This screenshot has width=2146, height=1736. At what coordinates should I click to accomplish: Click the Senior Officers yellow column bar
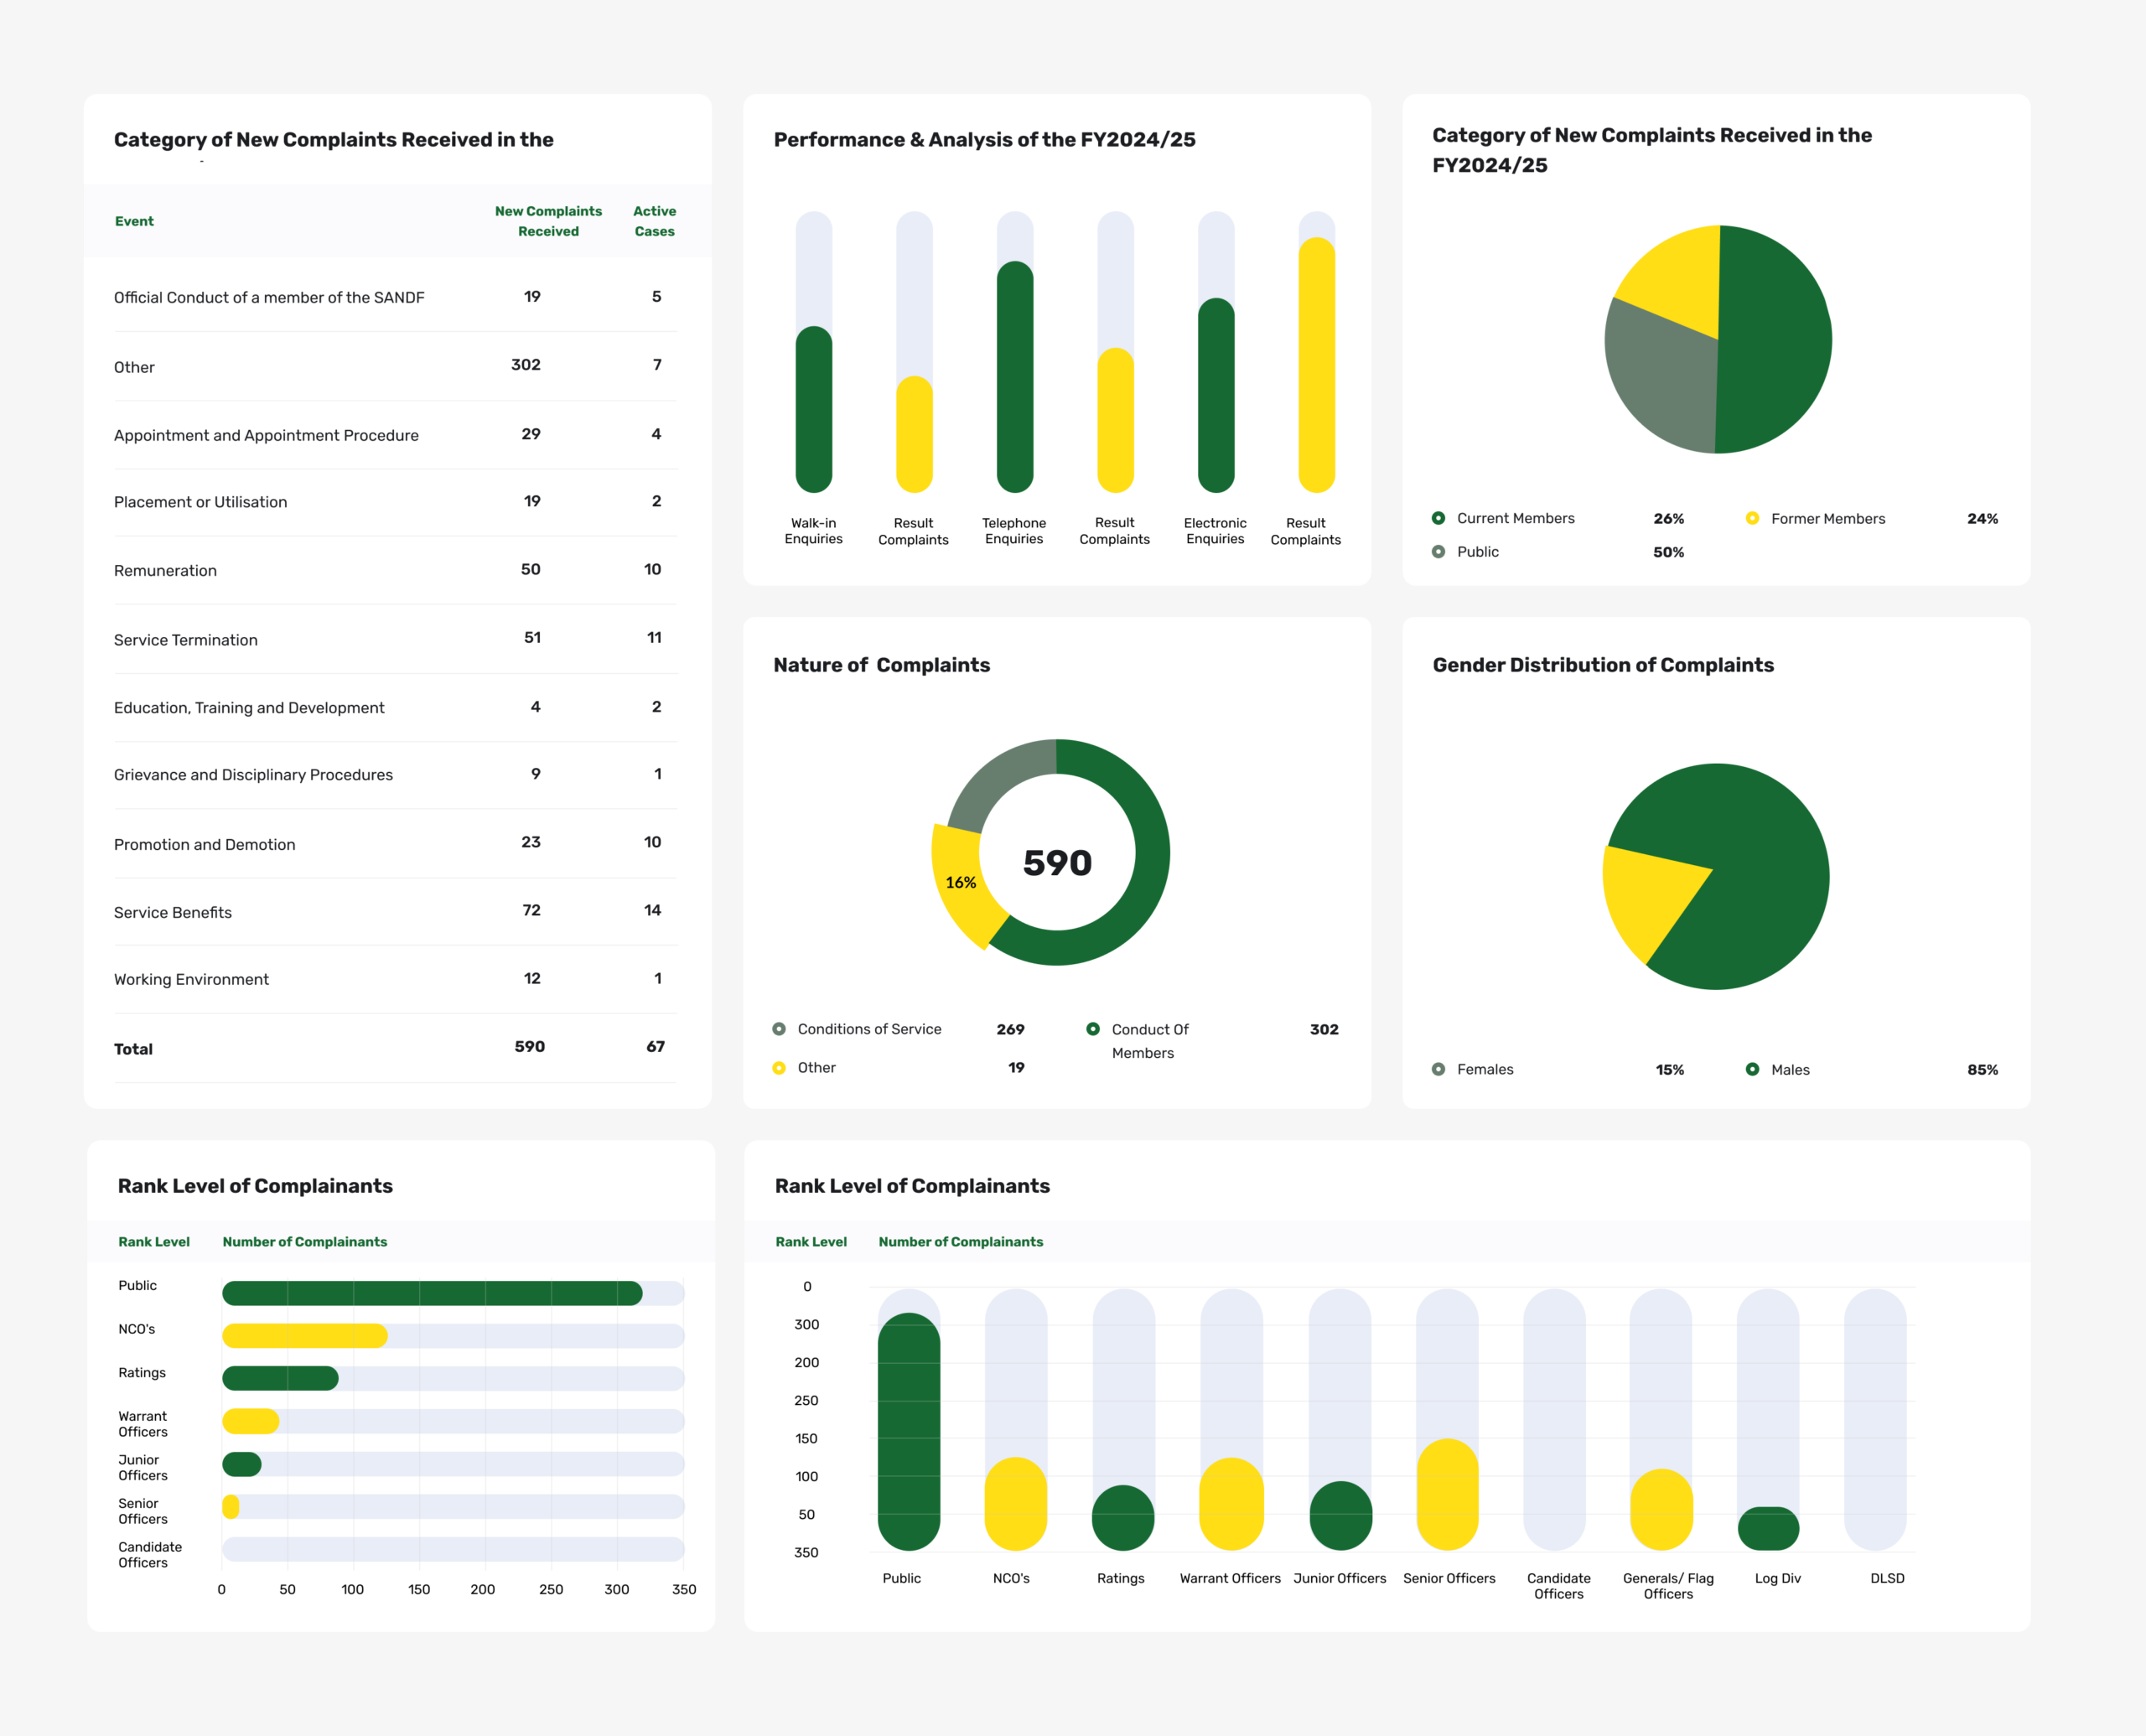click(x=1448, y=1495)
